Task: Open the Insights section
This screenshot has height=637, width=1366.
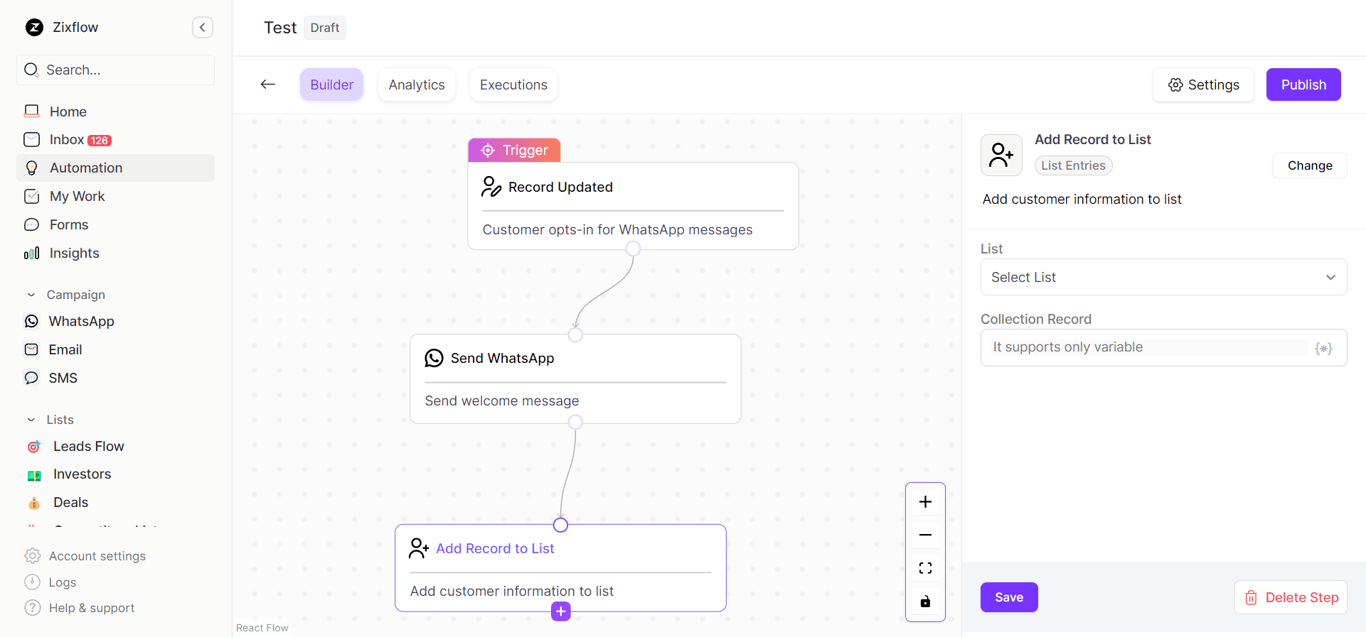Action: (72, 253)
